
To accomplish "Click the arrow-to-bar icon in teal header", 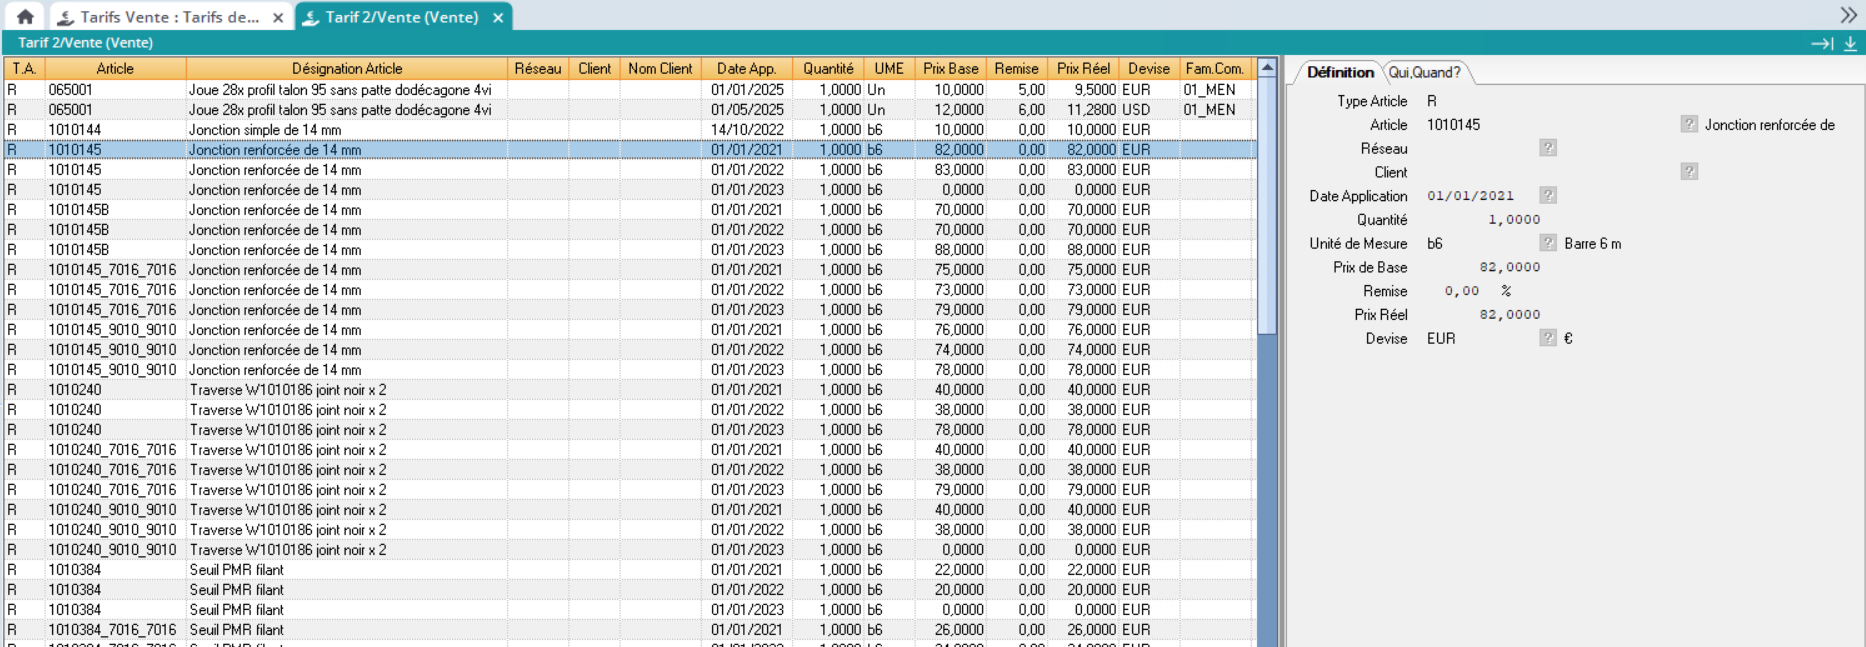I will 1821,43.
